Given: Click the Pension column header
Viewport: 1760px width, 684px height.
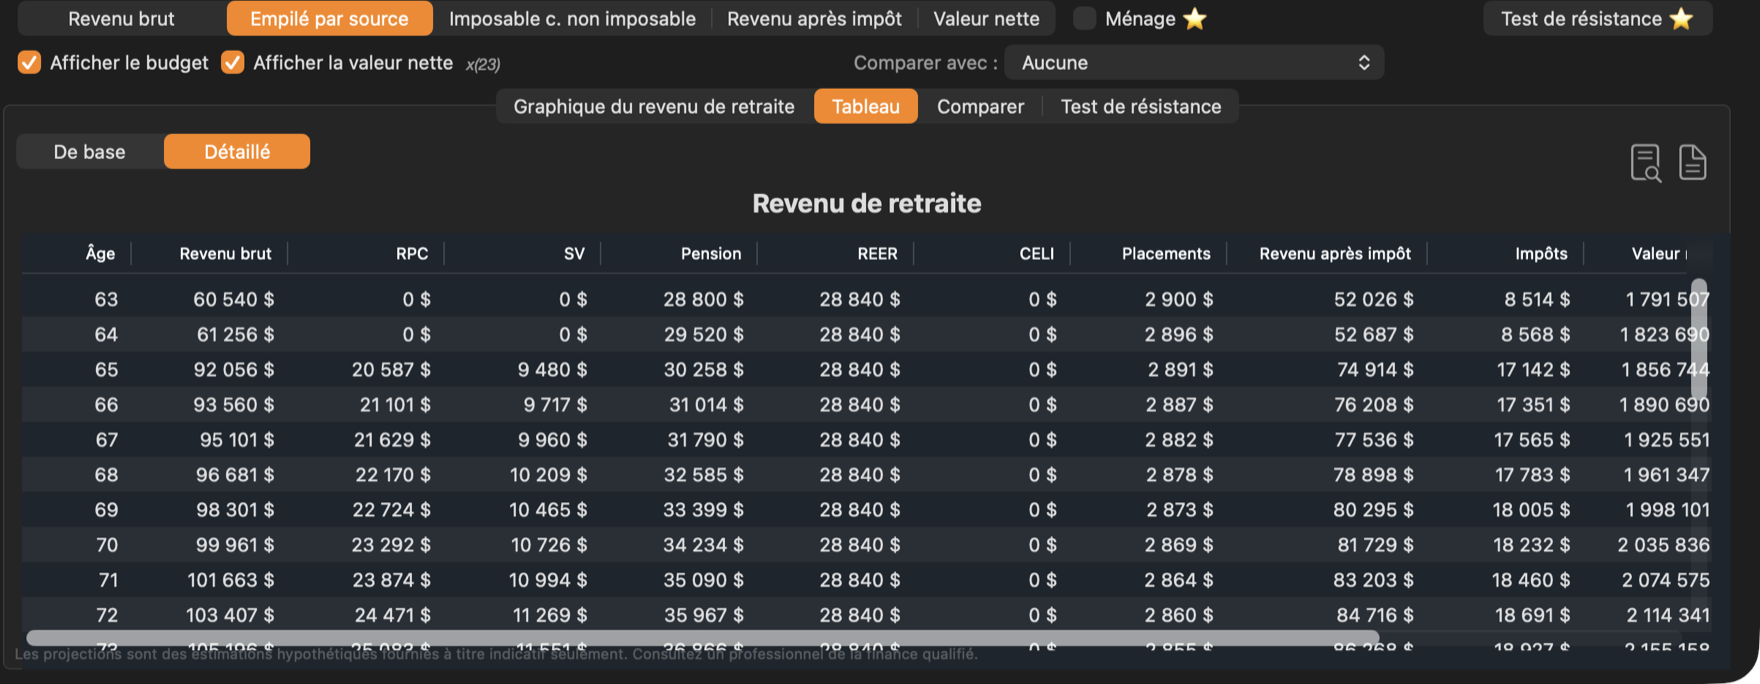Looking at the screenshot, I should coord(711,253).
